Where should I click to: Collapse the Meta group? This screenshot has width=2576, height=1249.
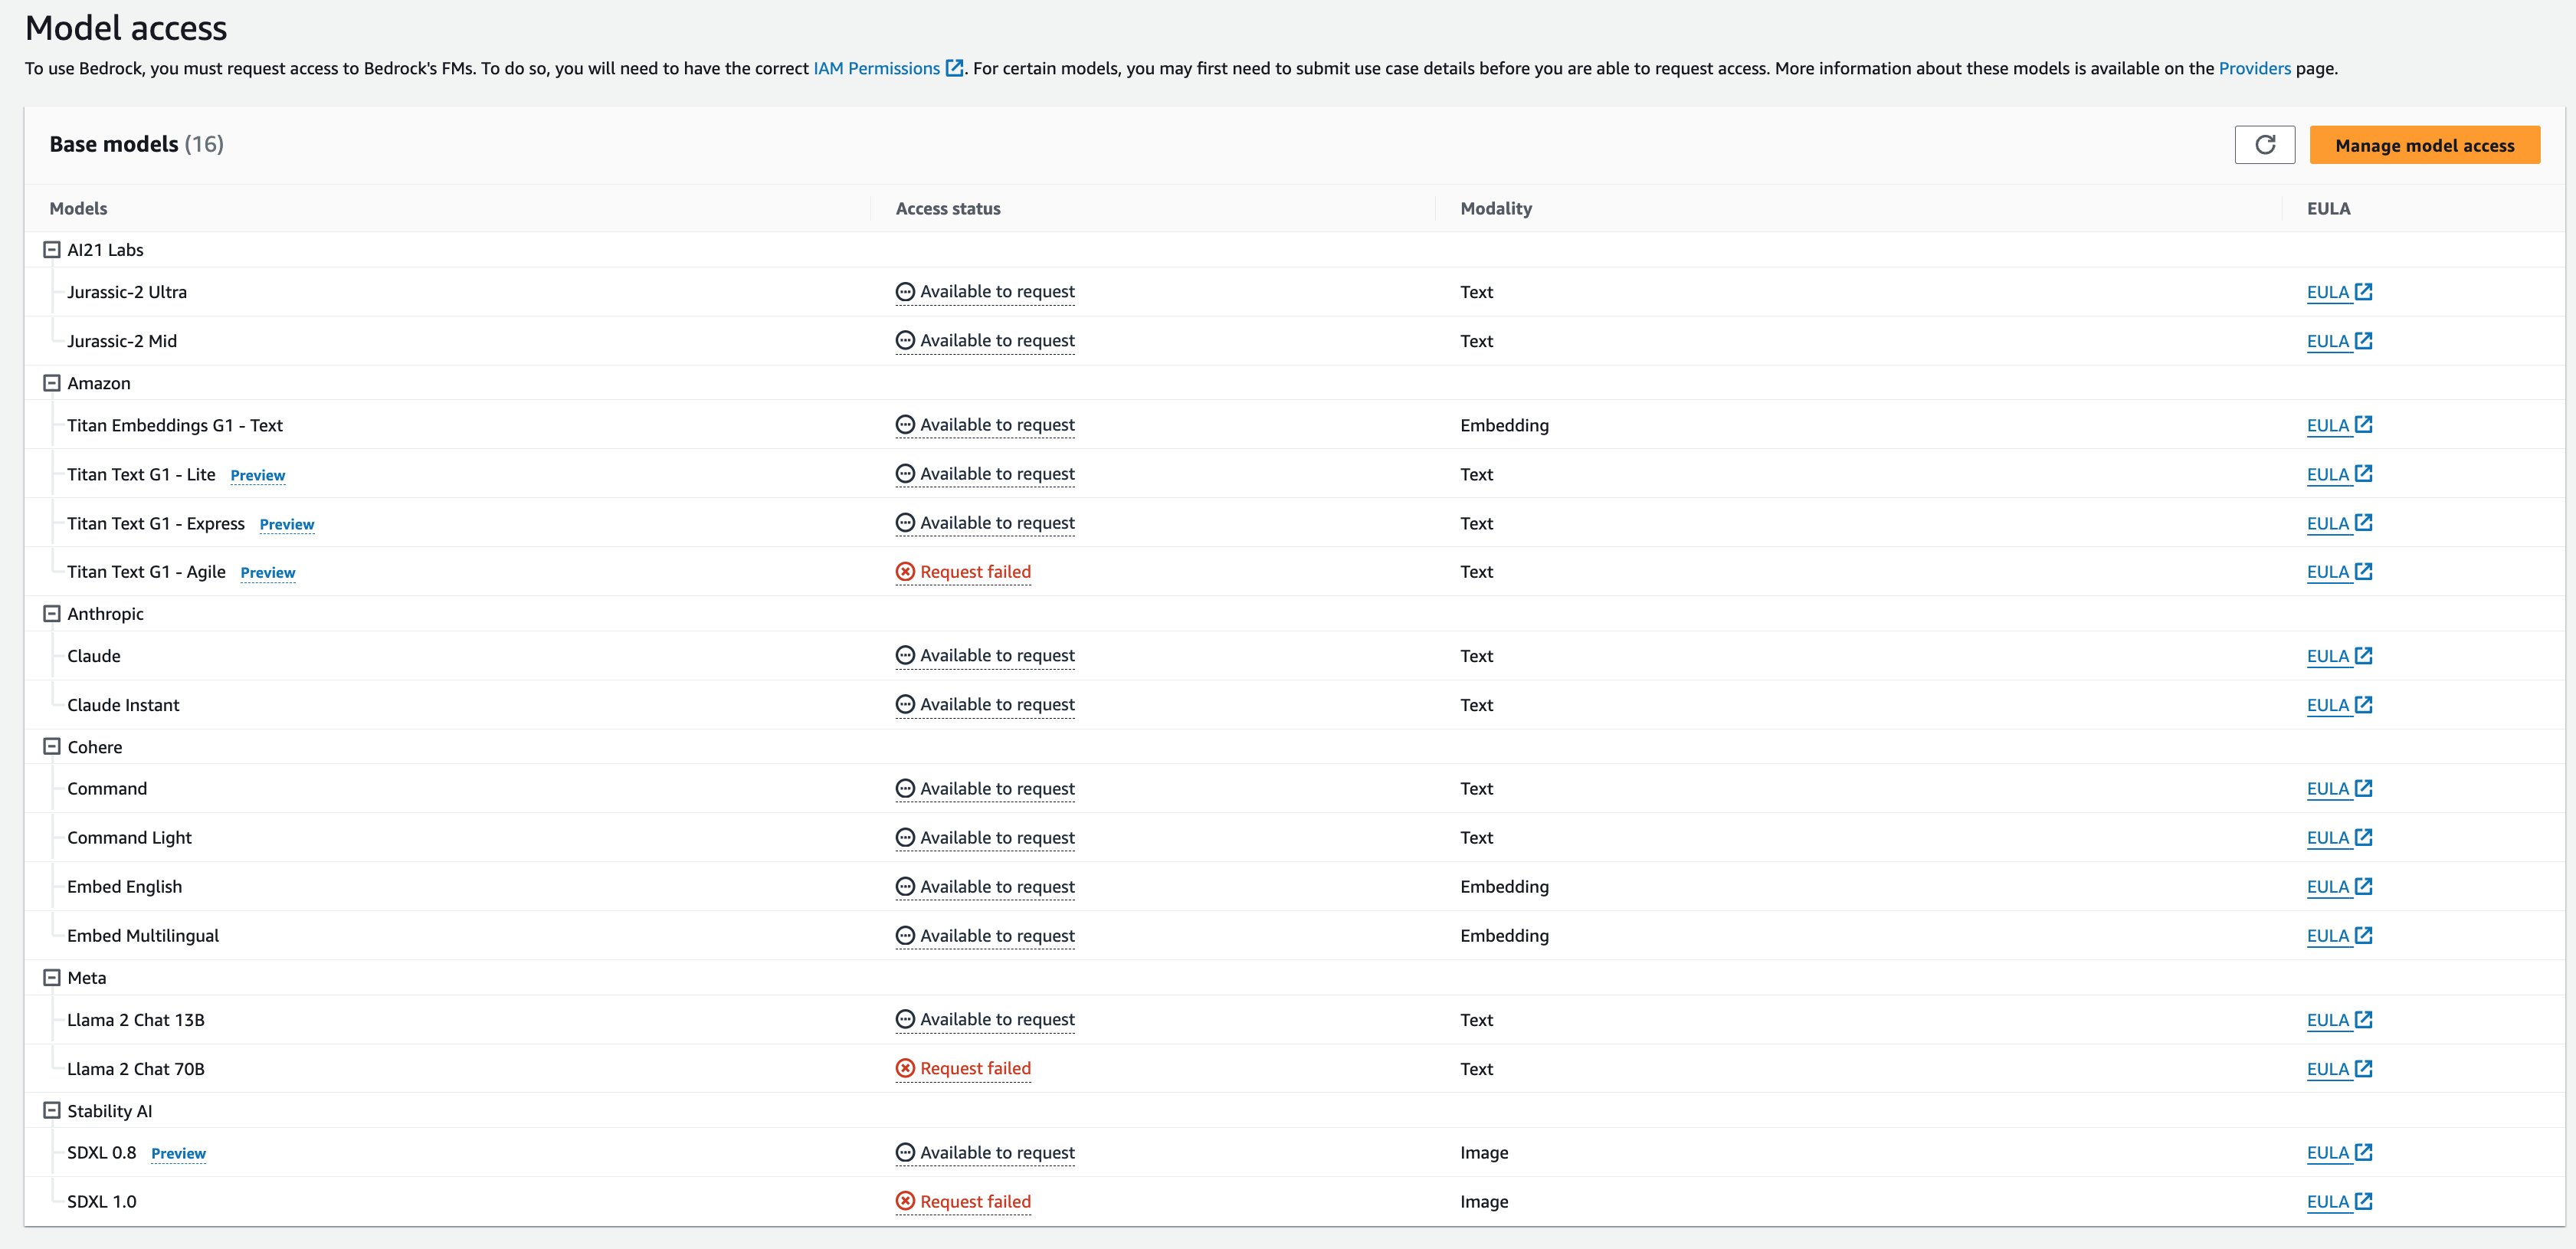point(52,978)
